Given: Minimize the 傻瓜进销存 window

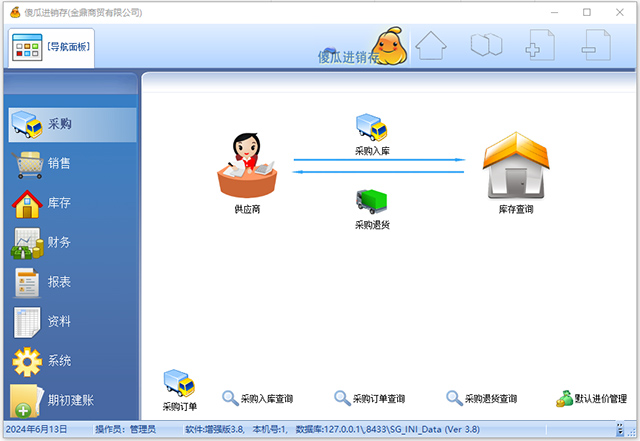Looking at the screenshot, I should pyautogui.click(x=554, y=13).
